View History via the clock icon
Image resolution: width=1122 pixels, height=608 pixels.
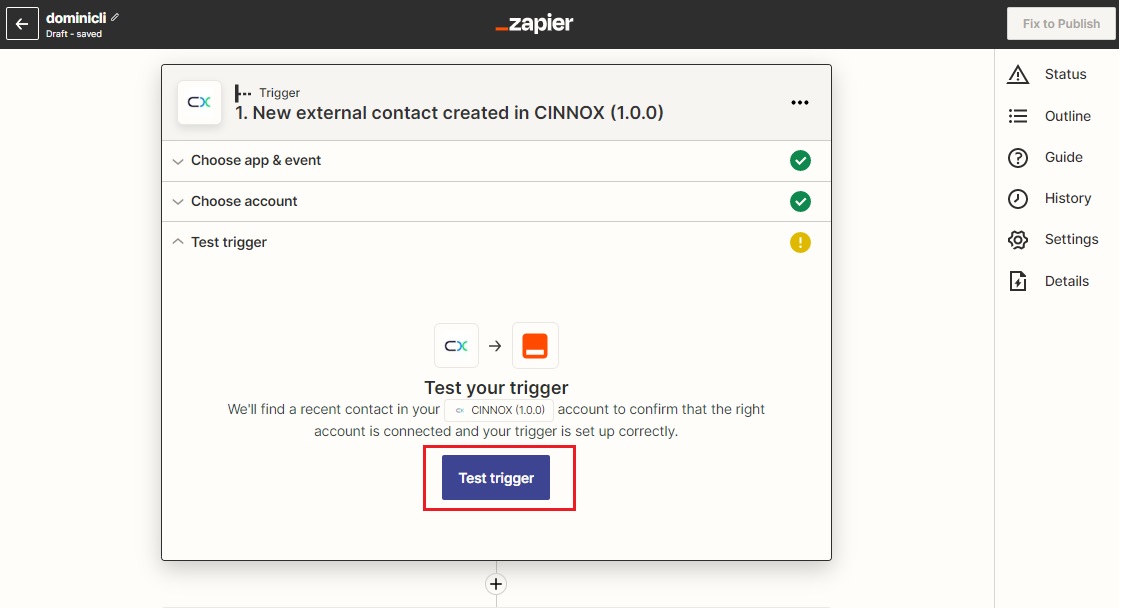1018,198
